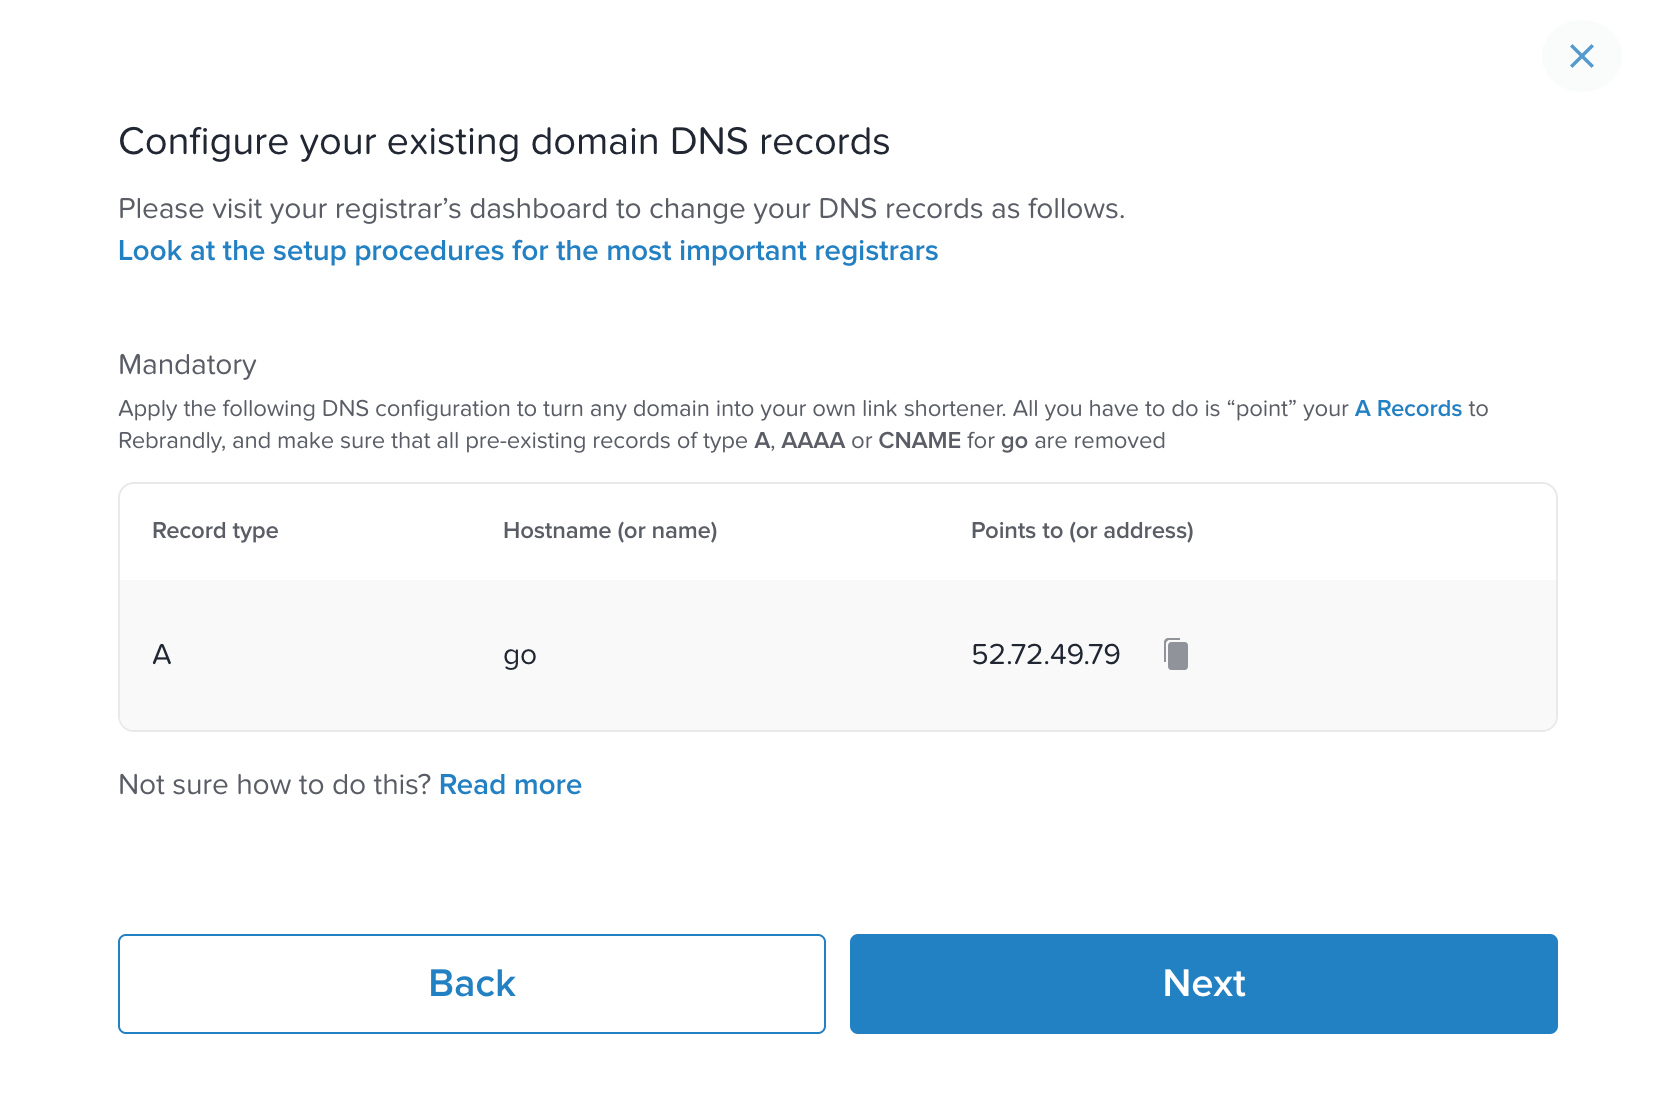This screenshot has height=1120, width=1674.
Task: Go back with the Back button
Action: (x=472, y=984)
